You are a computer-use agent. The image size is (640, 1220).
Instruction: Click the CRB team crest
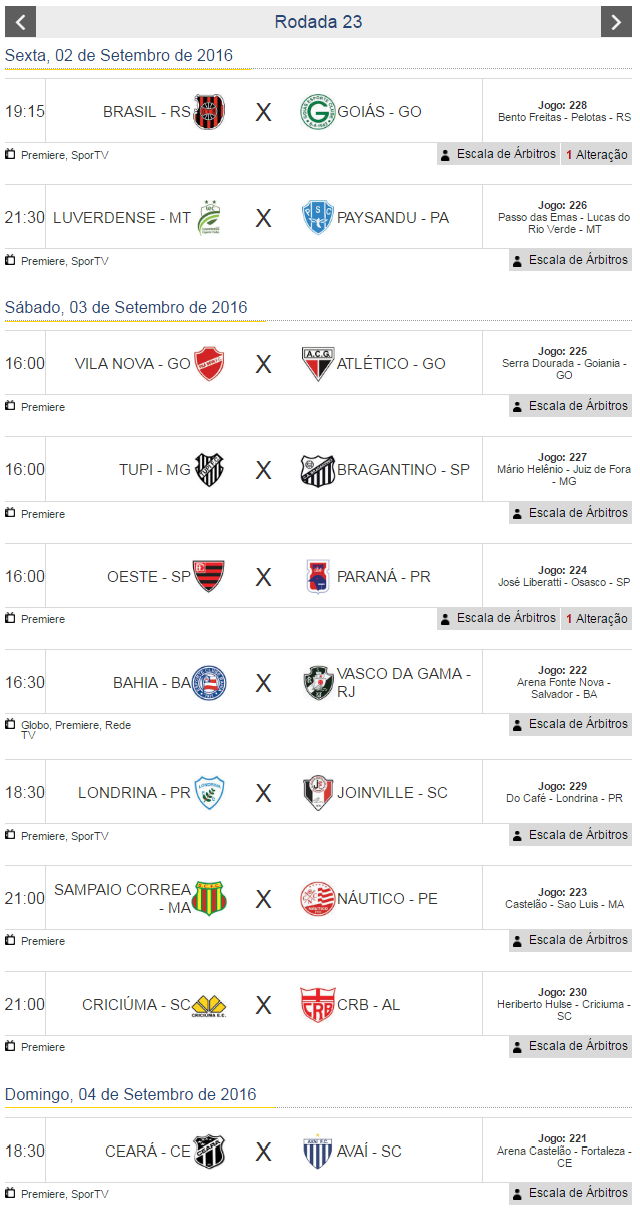pos(318,1005)
